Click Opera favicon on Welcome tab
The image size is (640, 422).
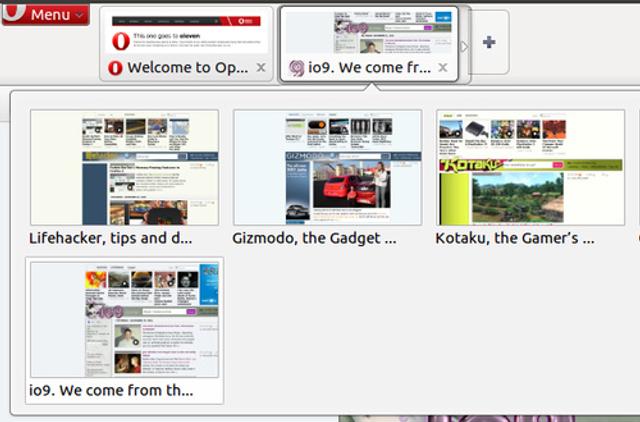115,68
